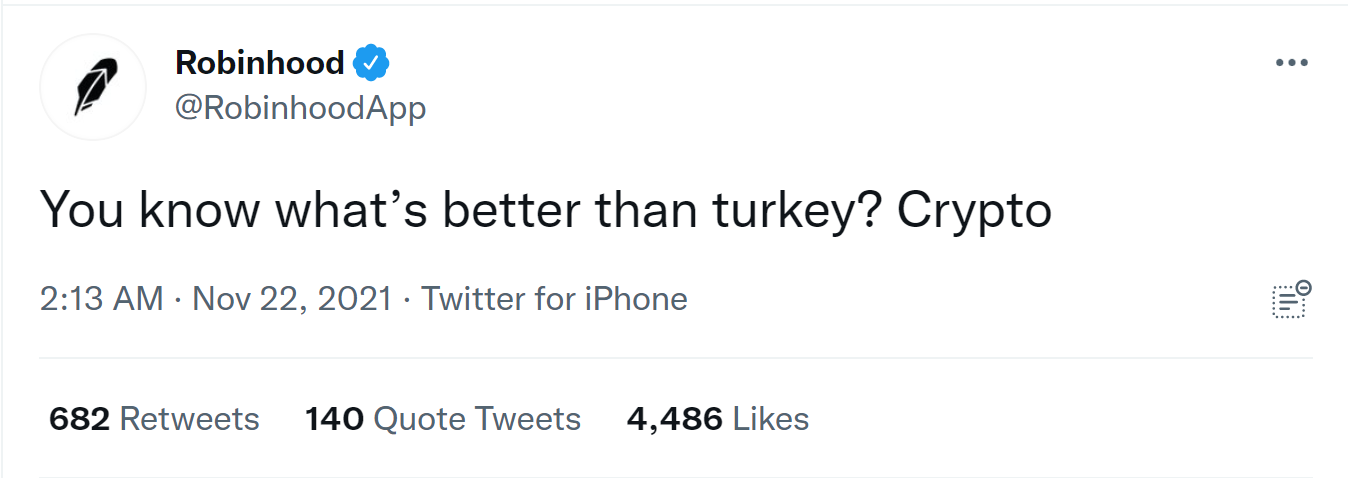Click the 140 quote count number
1348x478 pixels.
334,419
